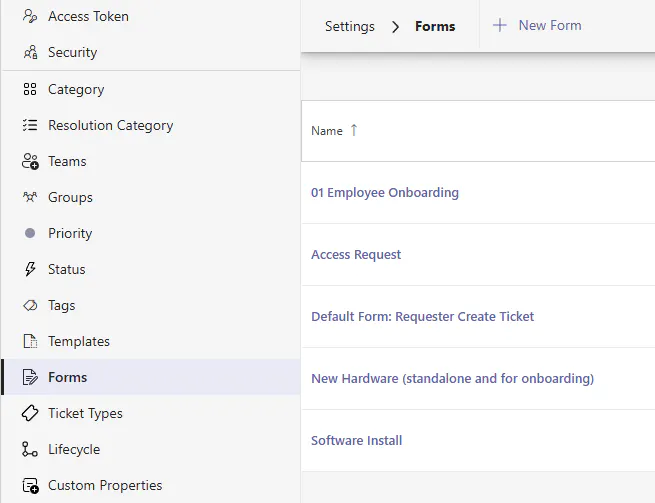Open the Access Request form
This screenshot has width=655, height=503.
pyautogui.click(x=356, y=254)
